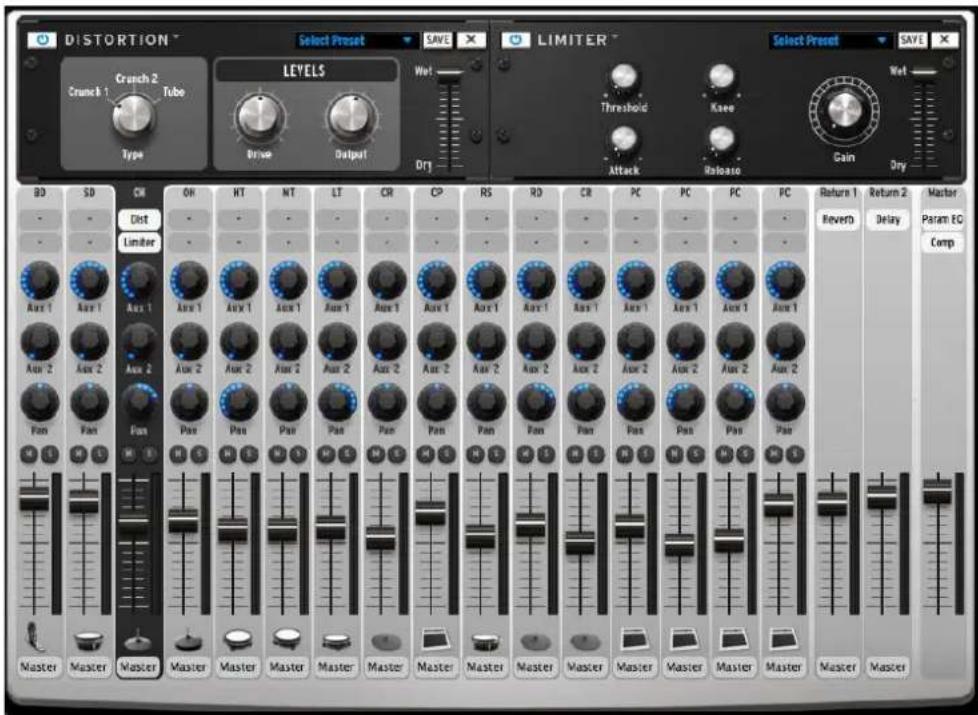Toggle the Limiter effect power button
978x715 pixels.
point(515,40)
